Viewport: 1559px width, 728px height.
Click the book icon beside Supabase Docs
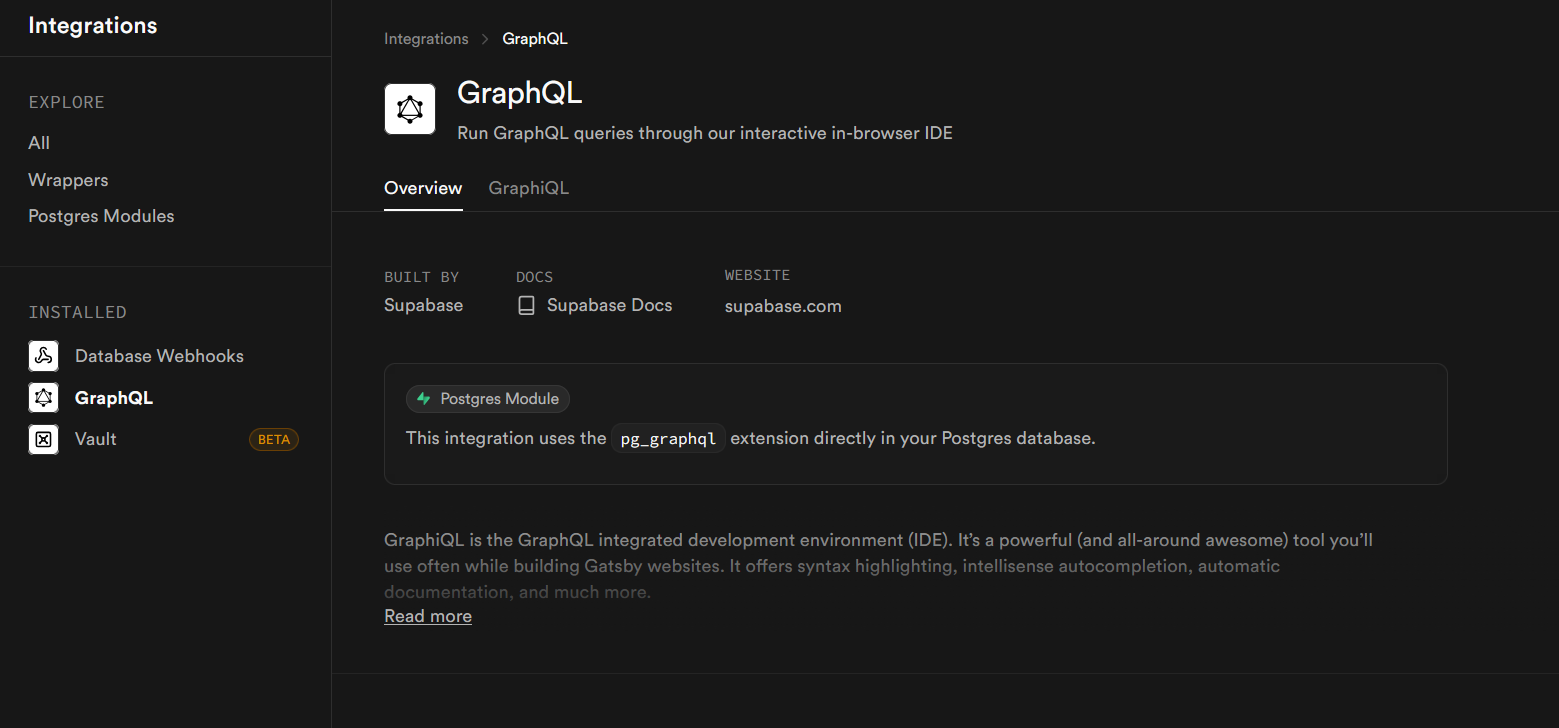point(526,306)
